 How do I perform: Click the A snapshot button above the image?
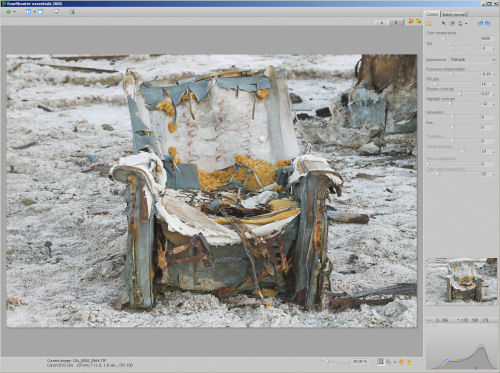(x=382, y=22)
